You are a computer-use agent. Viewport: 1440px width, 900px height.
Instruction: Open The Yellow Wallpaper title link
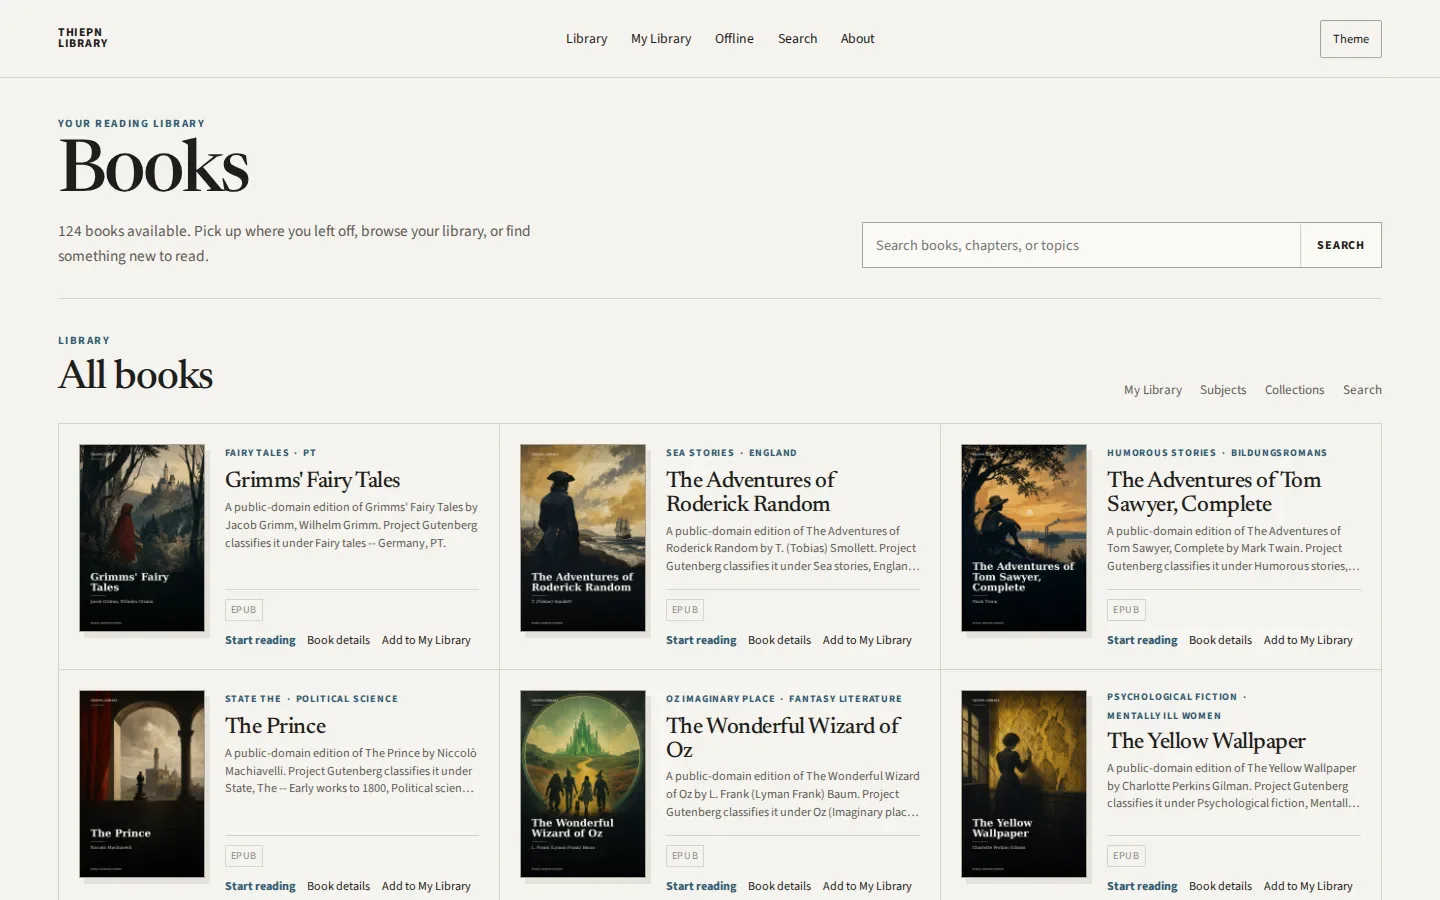(x=1206, y=741)
